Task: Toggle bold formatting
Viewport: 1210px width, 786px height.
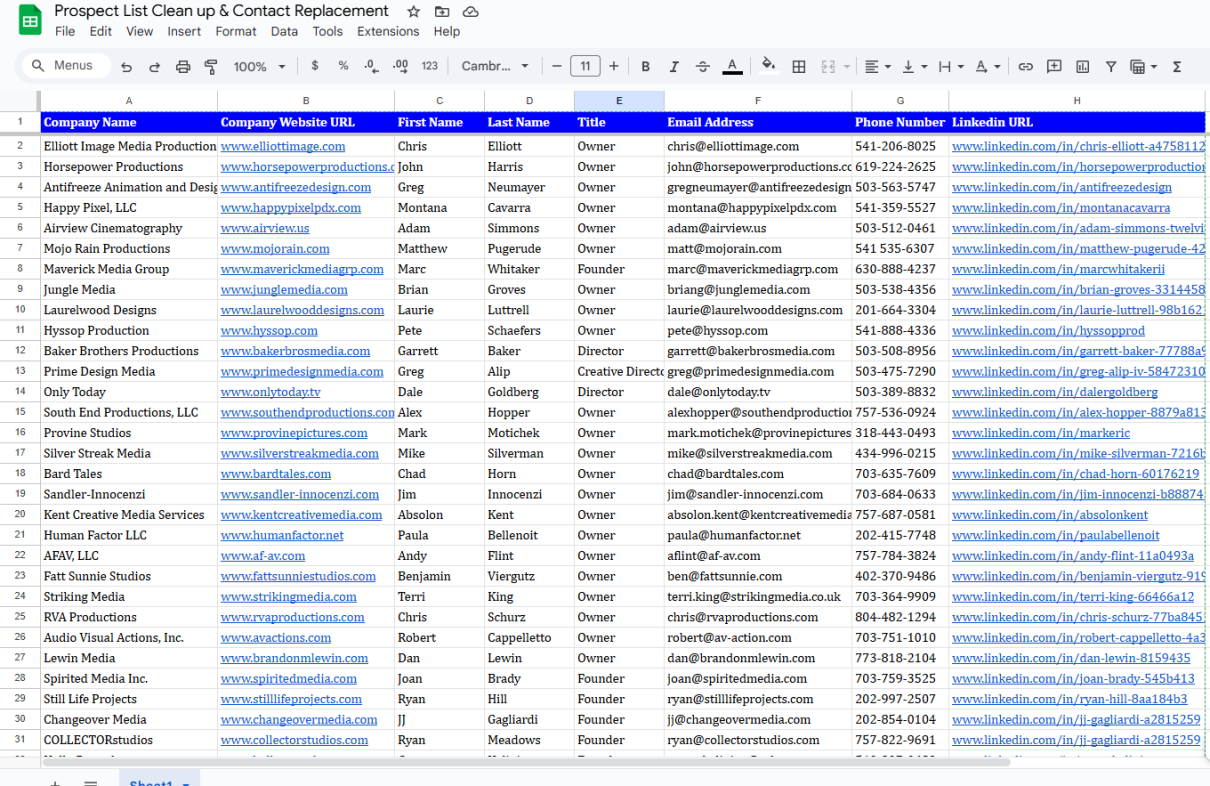Action: coord(646,67)
